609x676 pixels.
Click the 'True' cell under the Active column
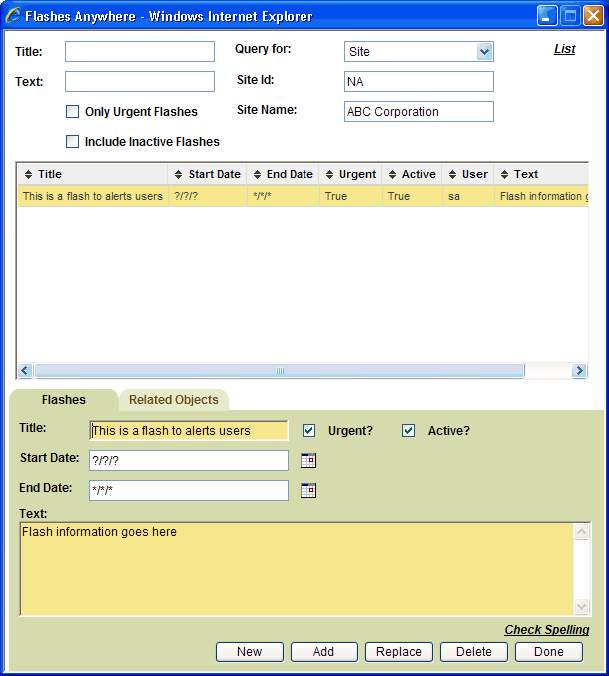pyautogui.click(x=412, y=196)
